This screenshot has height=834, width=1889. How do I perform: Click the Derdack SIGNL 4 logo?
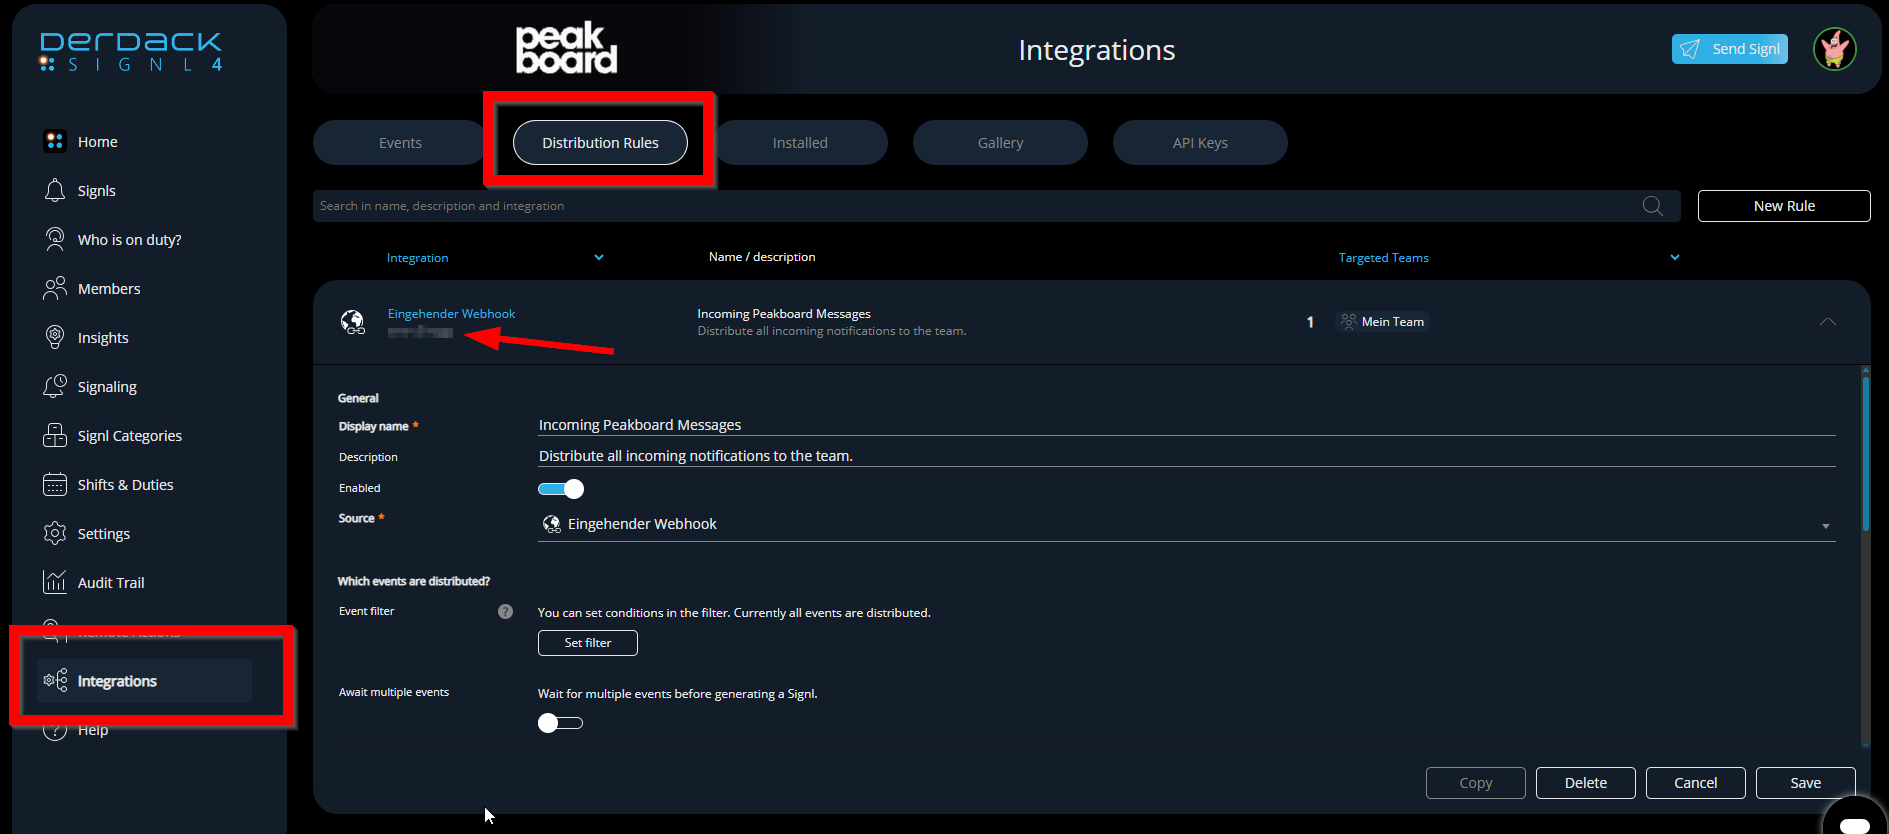pyautogui.click(x=131, y=52)
